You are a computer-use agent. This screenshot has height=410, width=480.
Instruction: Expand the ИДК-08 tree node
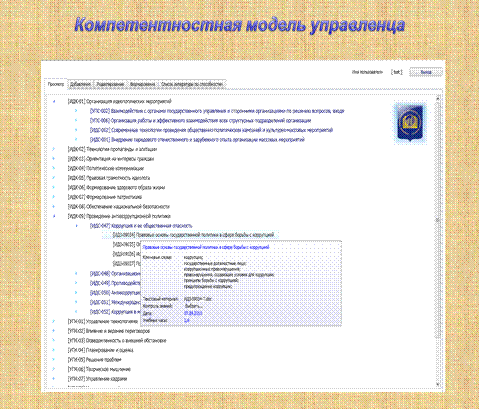click(54, 207)
